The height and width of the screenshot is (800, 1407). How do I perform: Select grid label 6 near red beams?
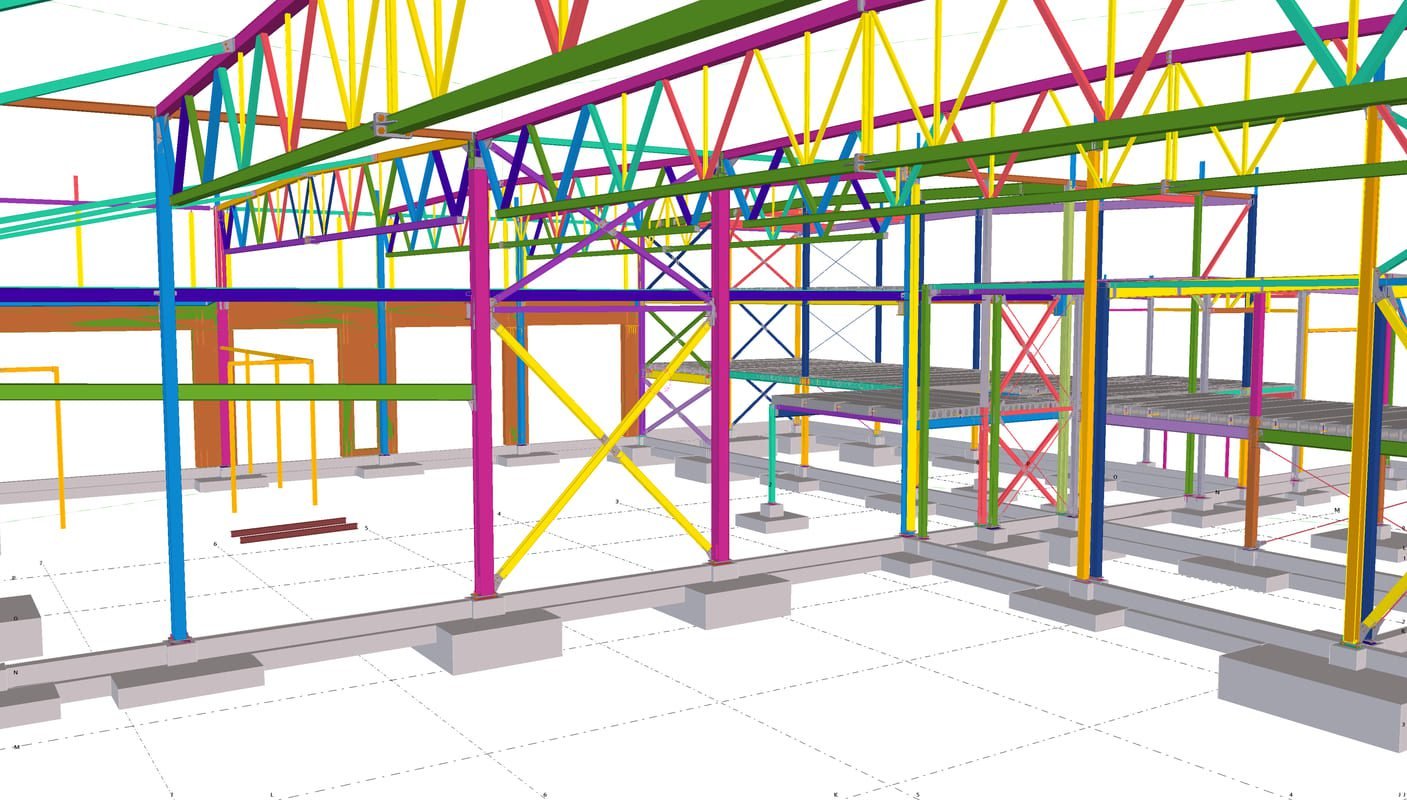(x=216, y=544)
